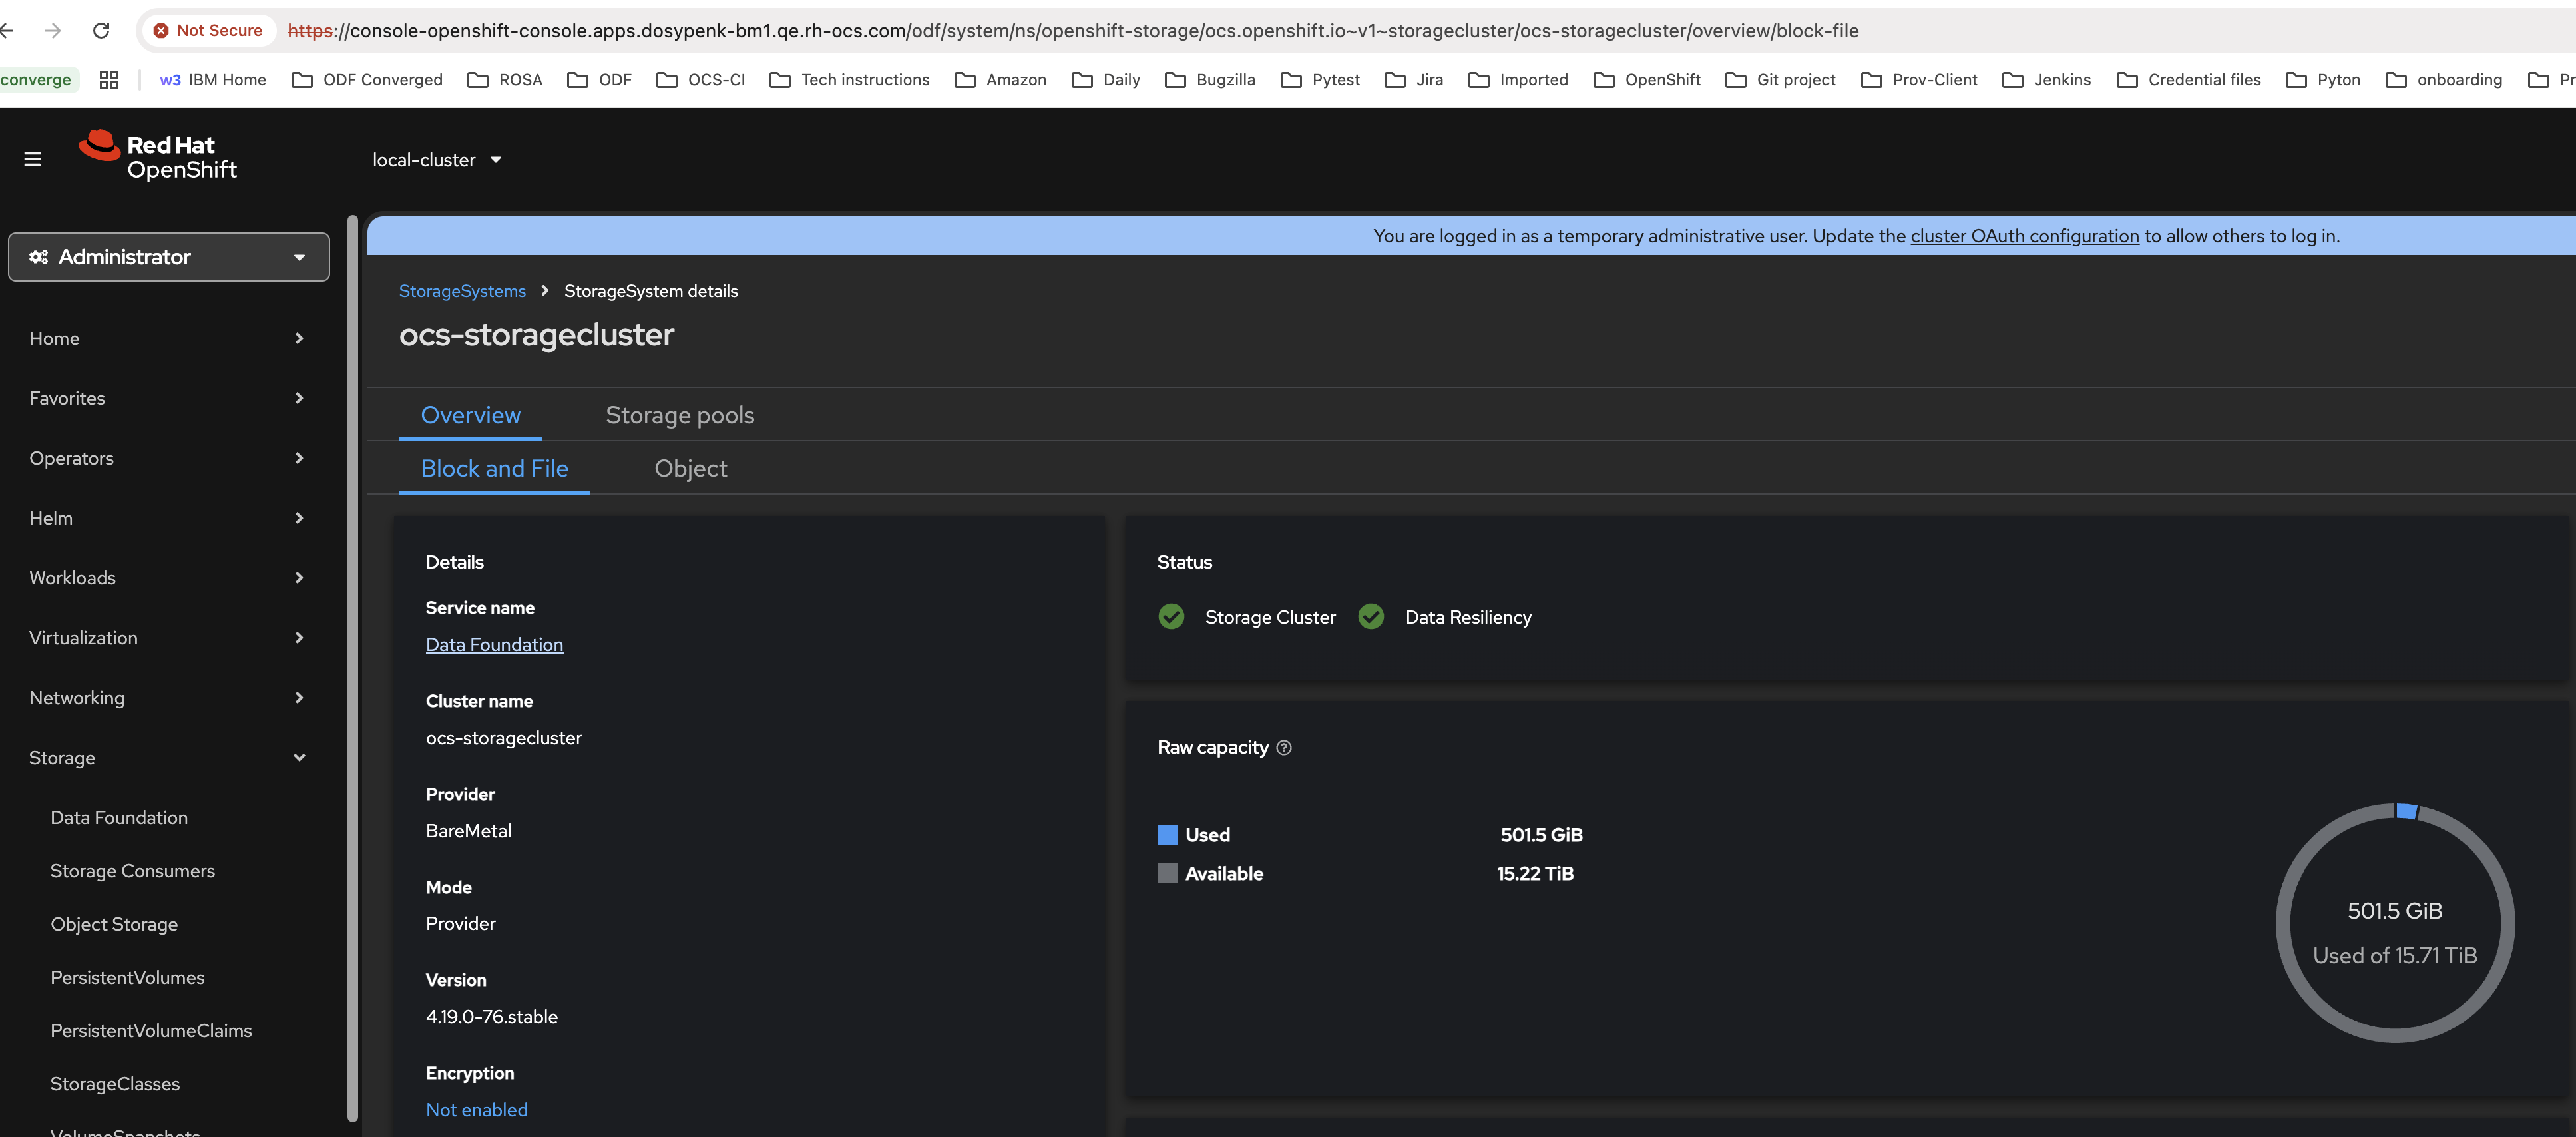Screen dimensions: 2576x1137
Task: Open the Data Foundation service link
Action: click(x=494, y=645)
